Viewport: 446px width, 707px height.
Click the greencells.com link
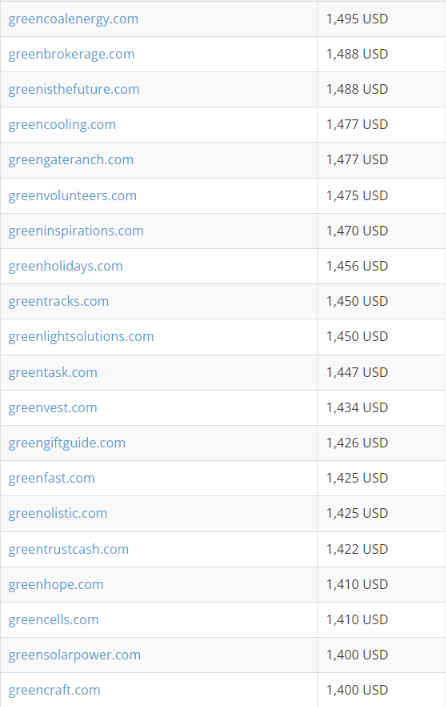click(x=54, y=620)
